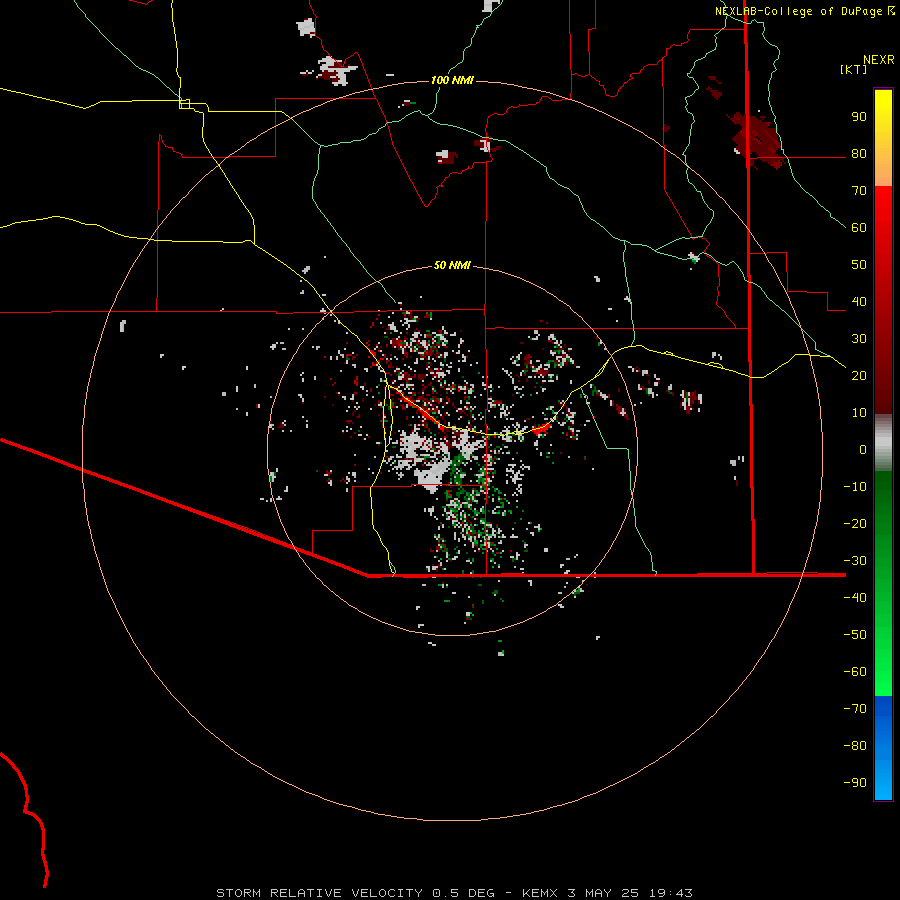Click the NEXR label above the color scale

[x=879, y=60]
